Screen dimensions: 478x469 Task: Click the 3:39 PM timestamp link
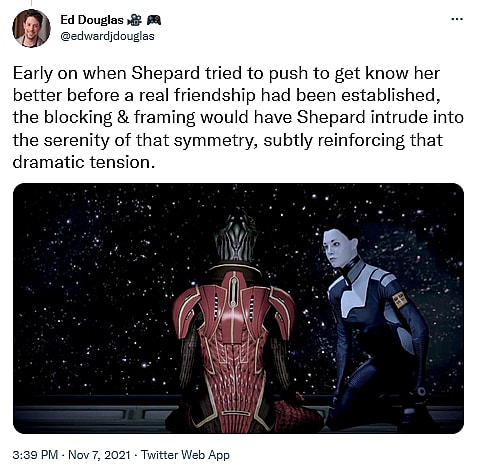point(35,455)
